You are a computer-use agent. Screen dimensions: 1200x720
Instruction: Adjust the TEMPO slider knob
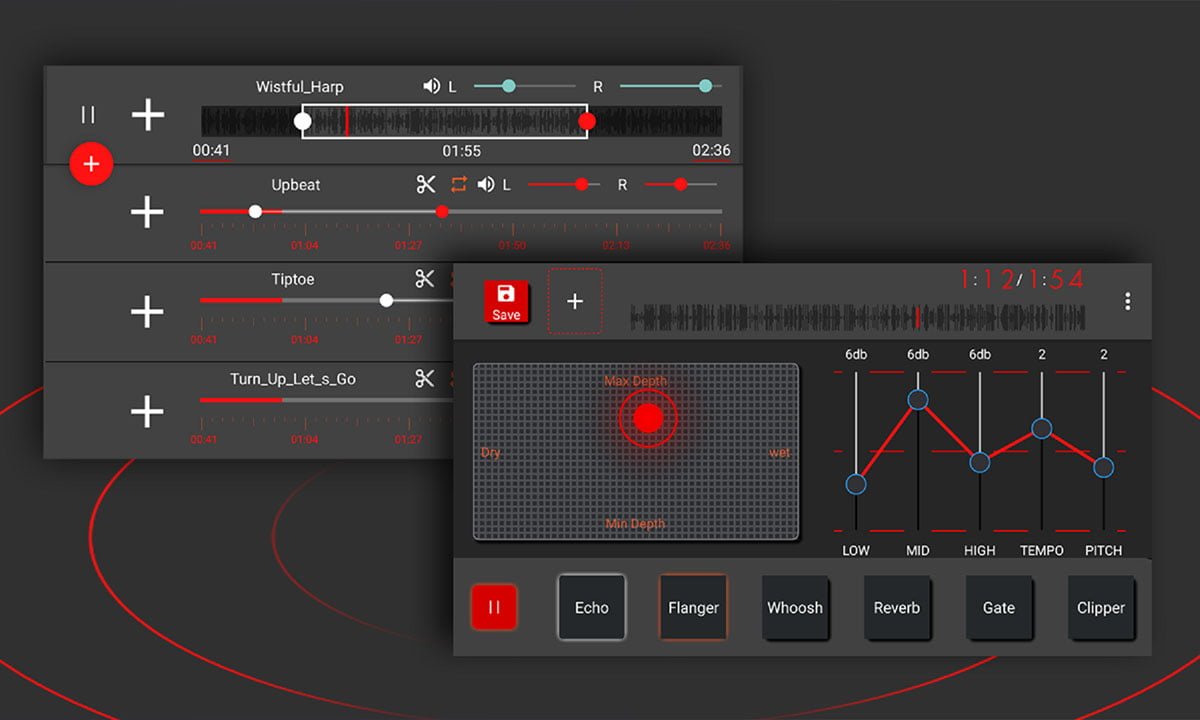pyautogui.click(x=1042, y=428)
